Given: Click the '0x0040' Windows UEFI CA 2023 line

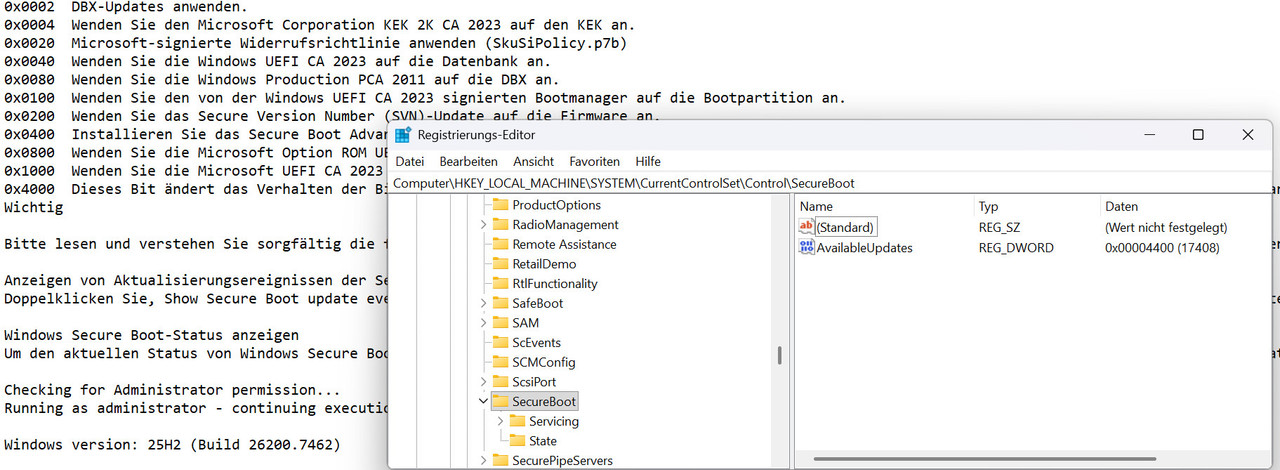Looking at the screenshot, I should pyautogui.click(x=278, y=61).
